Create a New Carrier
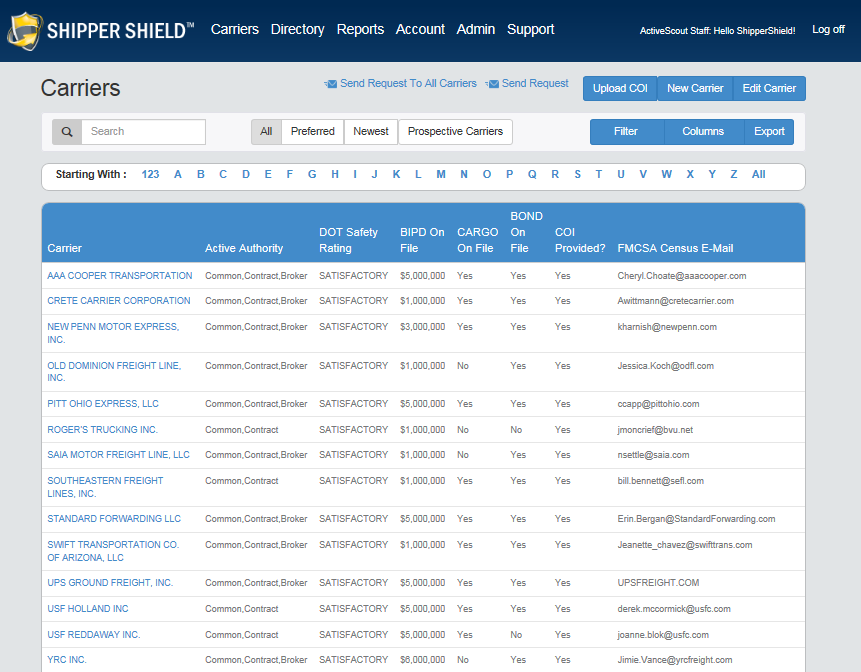Image resolution: width=861 pixels, height=672 pixels. (695, 89)
